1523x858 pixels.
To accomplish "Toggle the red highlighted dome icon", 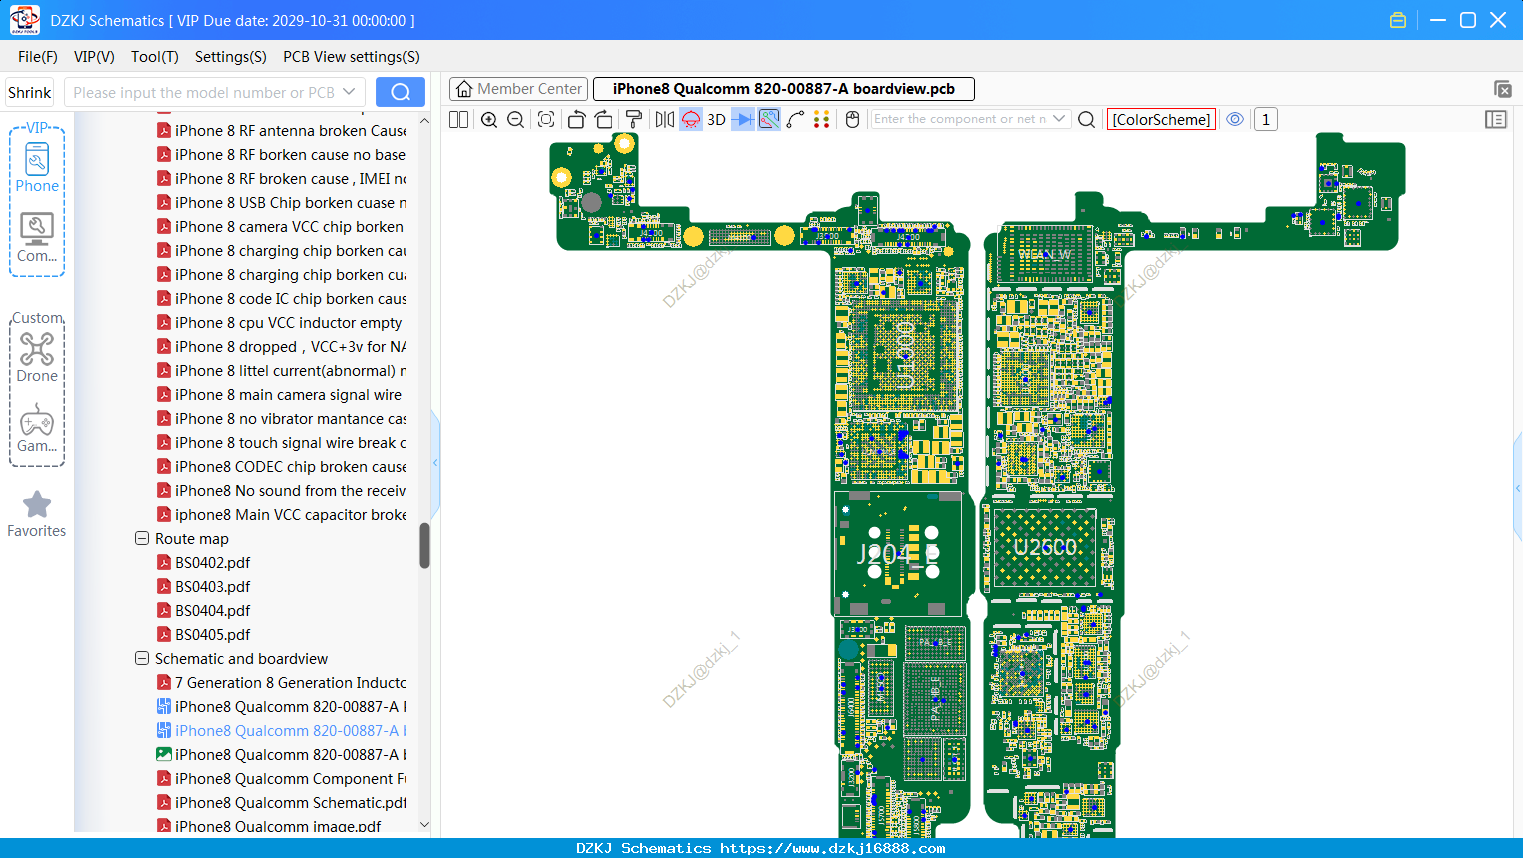I will coord(691,119).
